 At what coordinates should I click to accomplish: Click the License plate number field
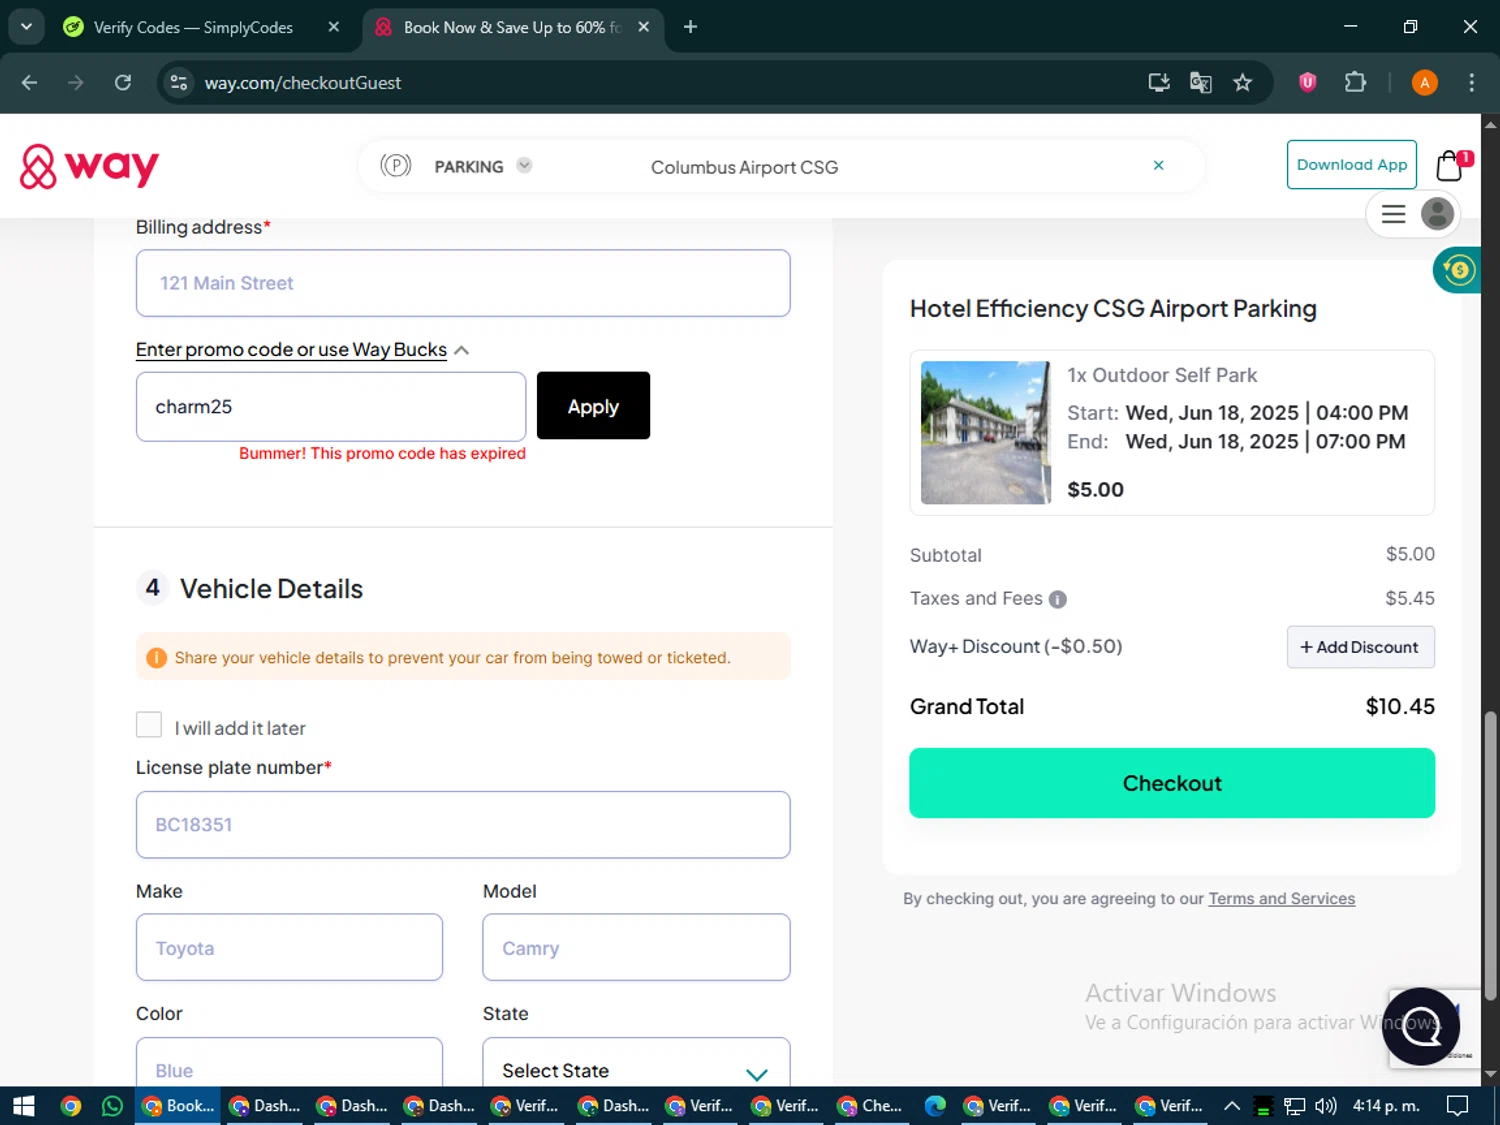coord(463,825)
